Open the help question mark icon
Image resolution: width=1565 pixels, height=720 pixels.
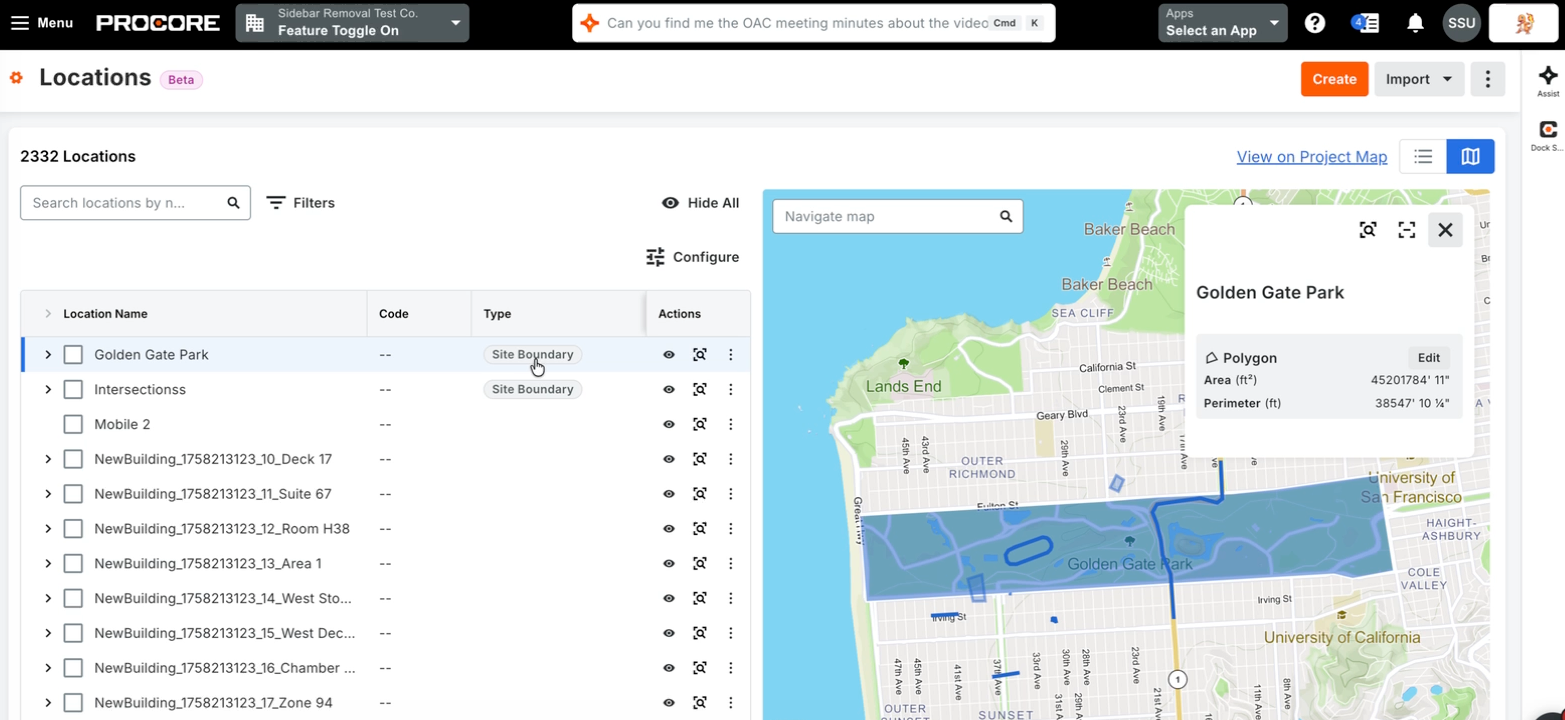click(1315, 23)
